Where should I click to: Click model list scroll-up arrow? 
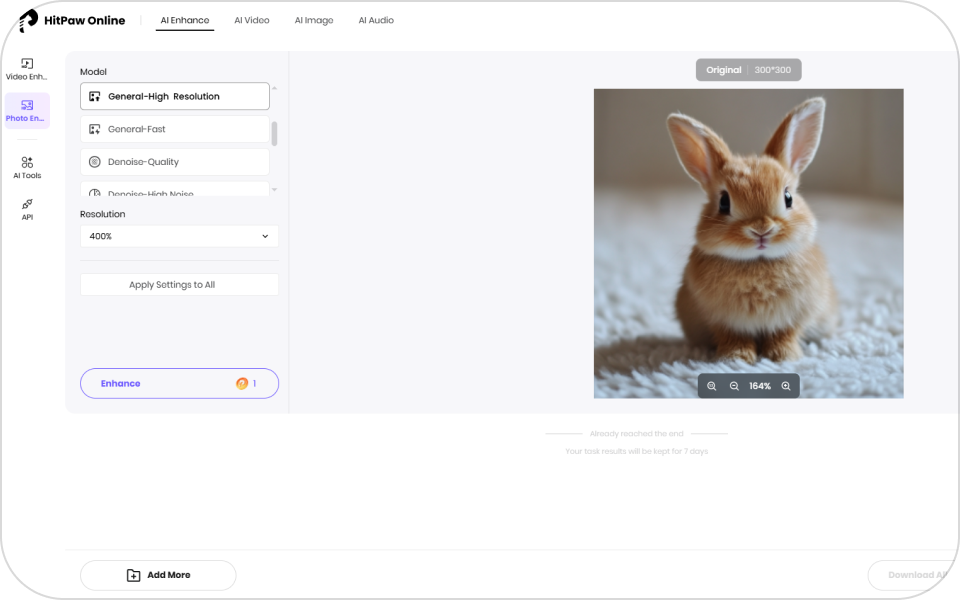274,88
